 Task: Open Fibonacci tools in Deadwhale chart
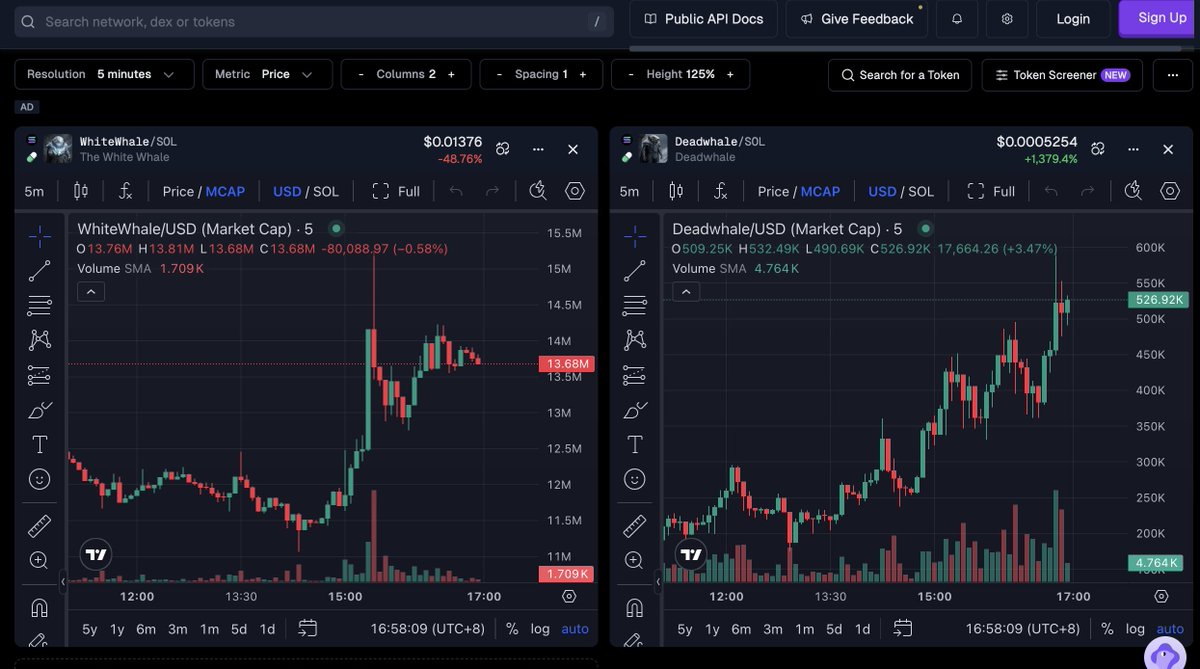tap(634, 305)
